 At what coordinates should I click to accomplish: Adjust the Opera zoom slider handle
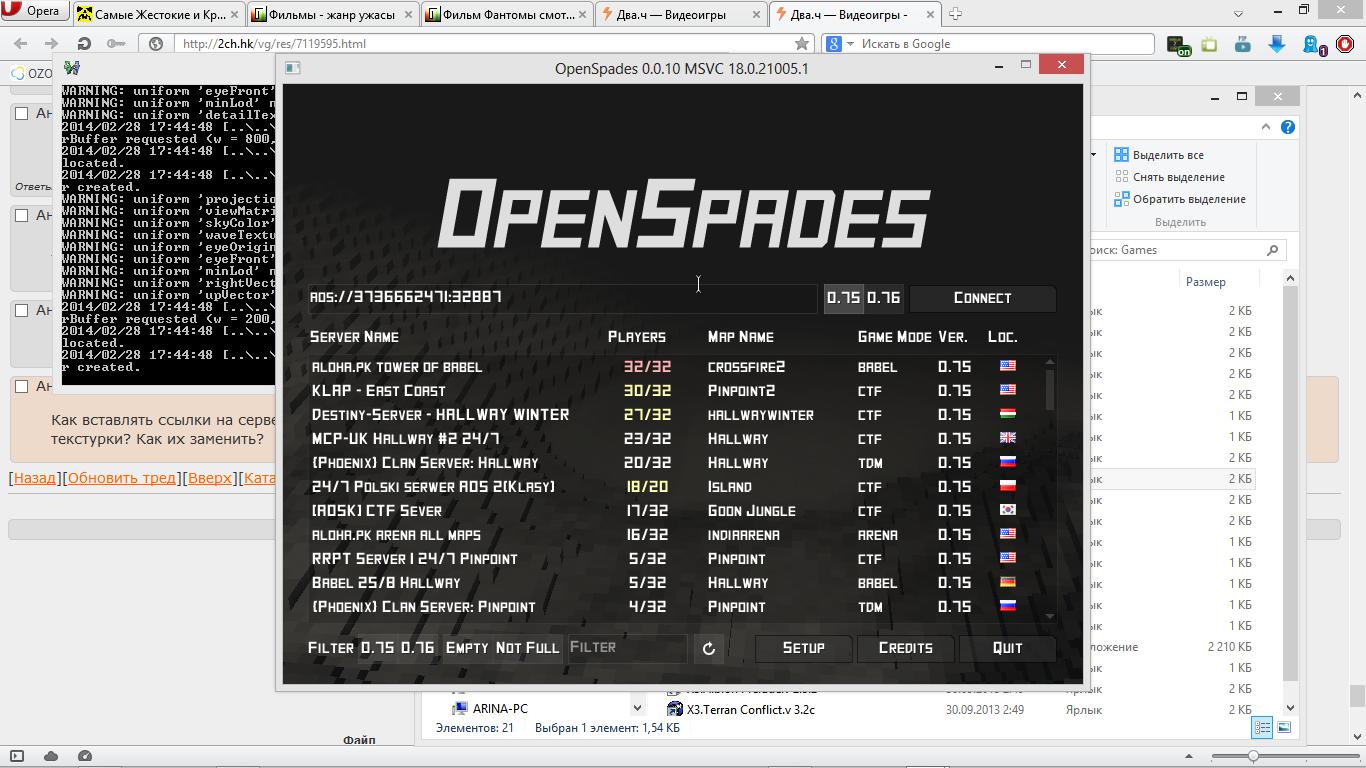[x=1253, y=756]
